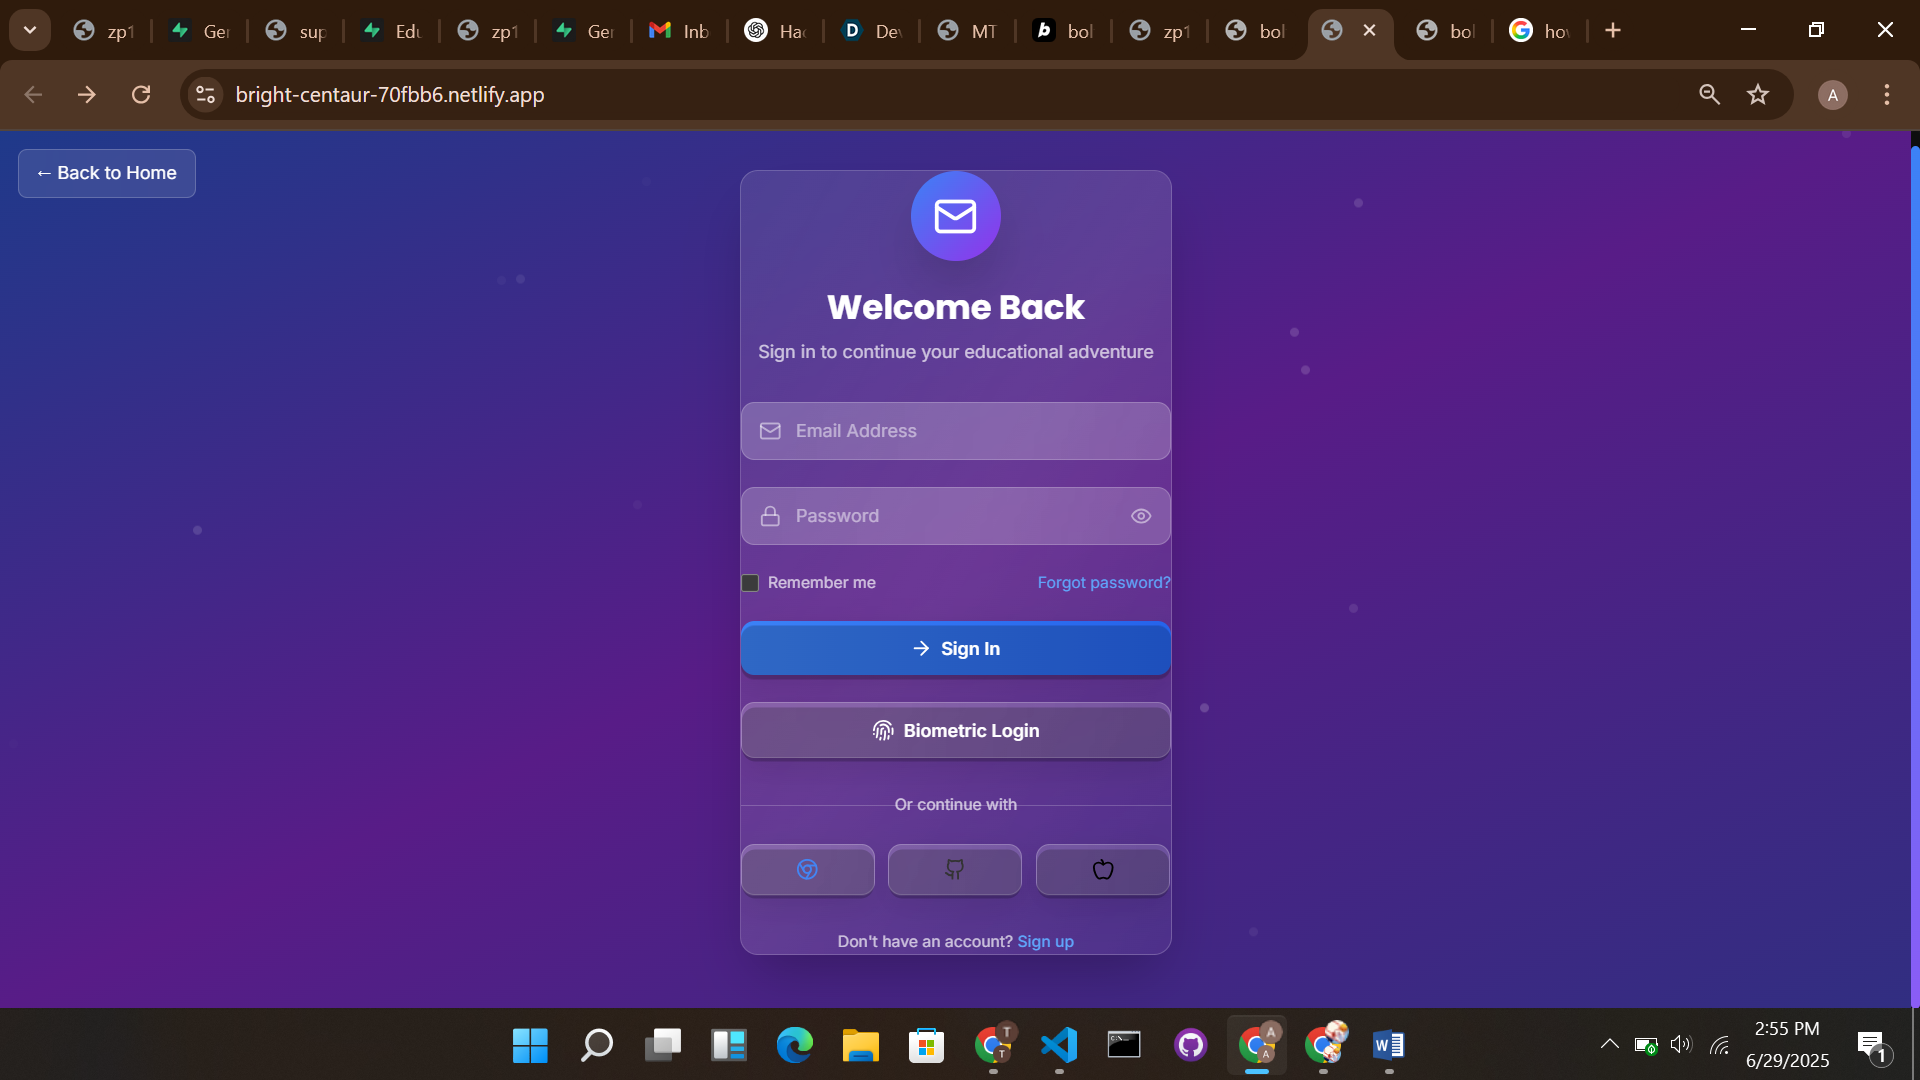Toggle password visibility eye icon

[x=1141, y=516]
